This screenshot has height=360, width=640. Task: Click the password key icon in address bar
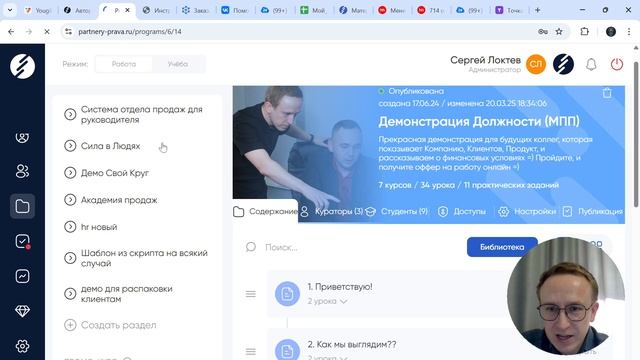coord(543,31)
